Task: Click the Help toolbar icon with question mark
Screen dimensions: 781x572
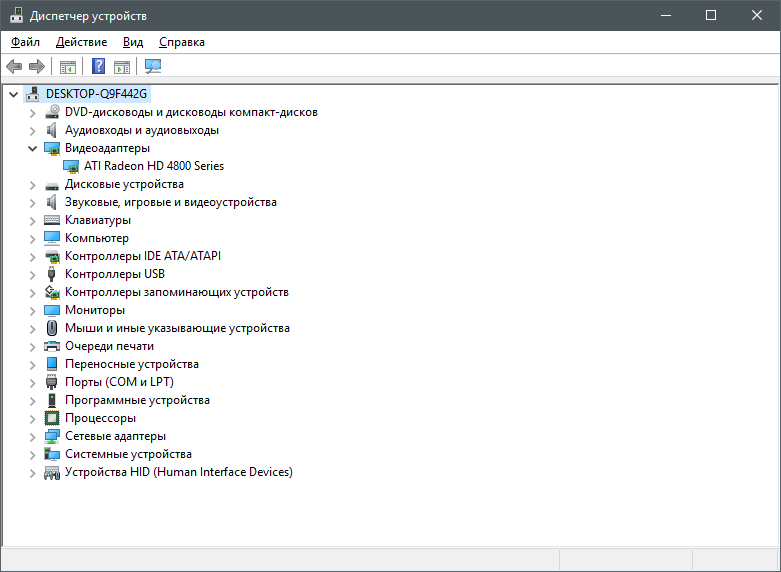Action: [98, 67]
